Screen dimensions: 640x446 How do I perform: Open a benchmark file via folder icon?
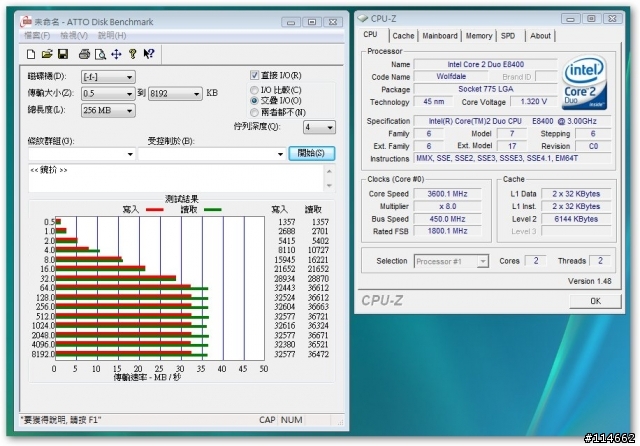point(47,54)
